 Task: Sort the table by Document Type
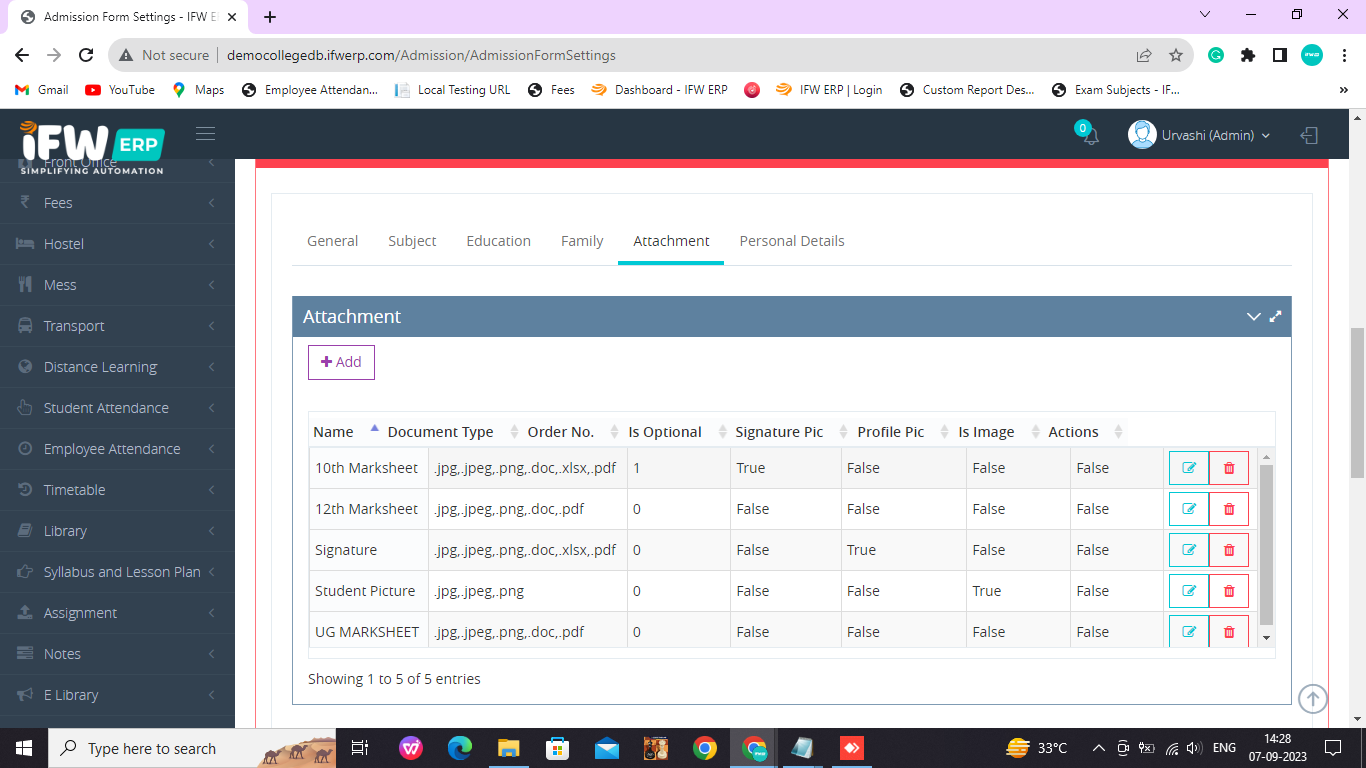[x=453, y=432]
